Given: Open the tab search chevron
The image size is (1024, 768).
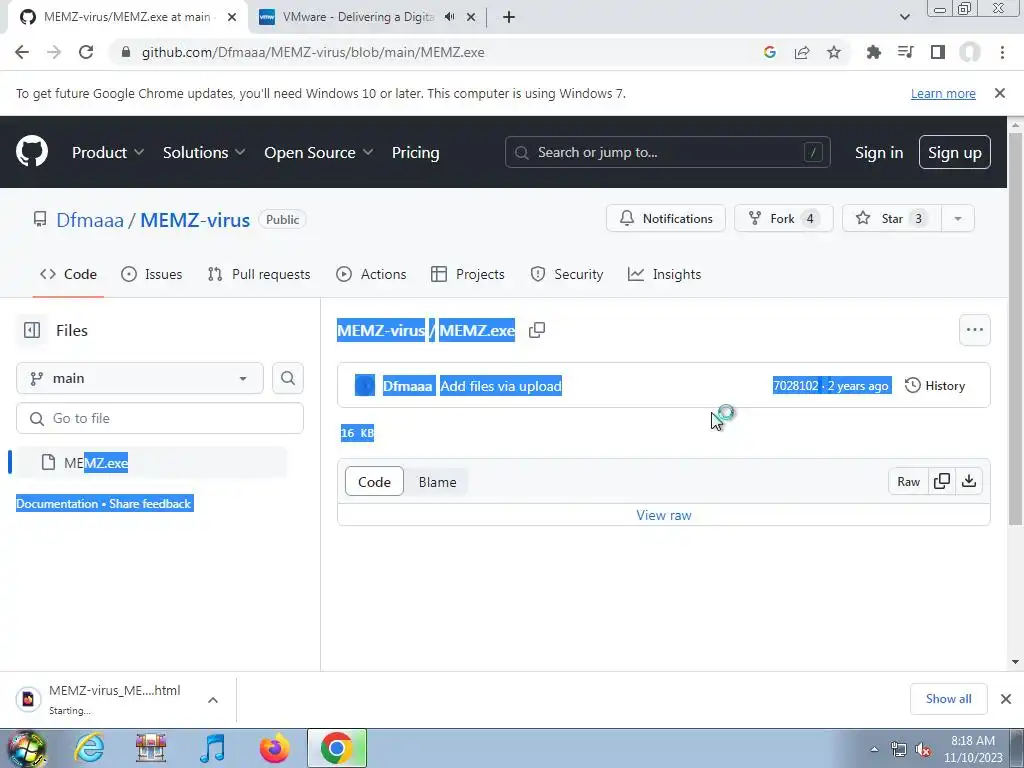Looking at the screenshot, I should coord(905,17).
